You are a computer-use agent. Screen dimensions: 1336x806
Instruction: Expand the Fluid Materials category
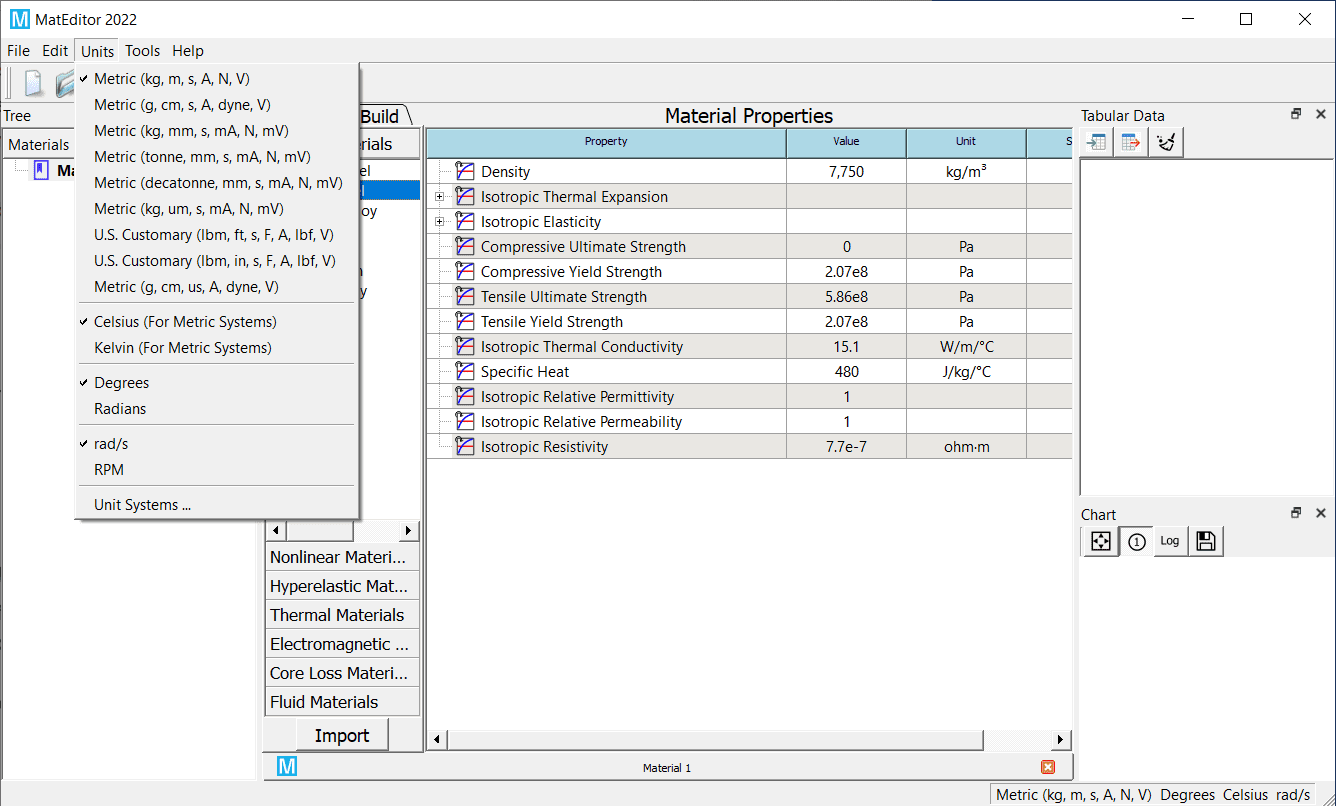click(341, 702)
